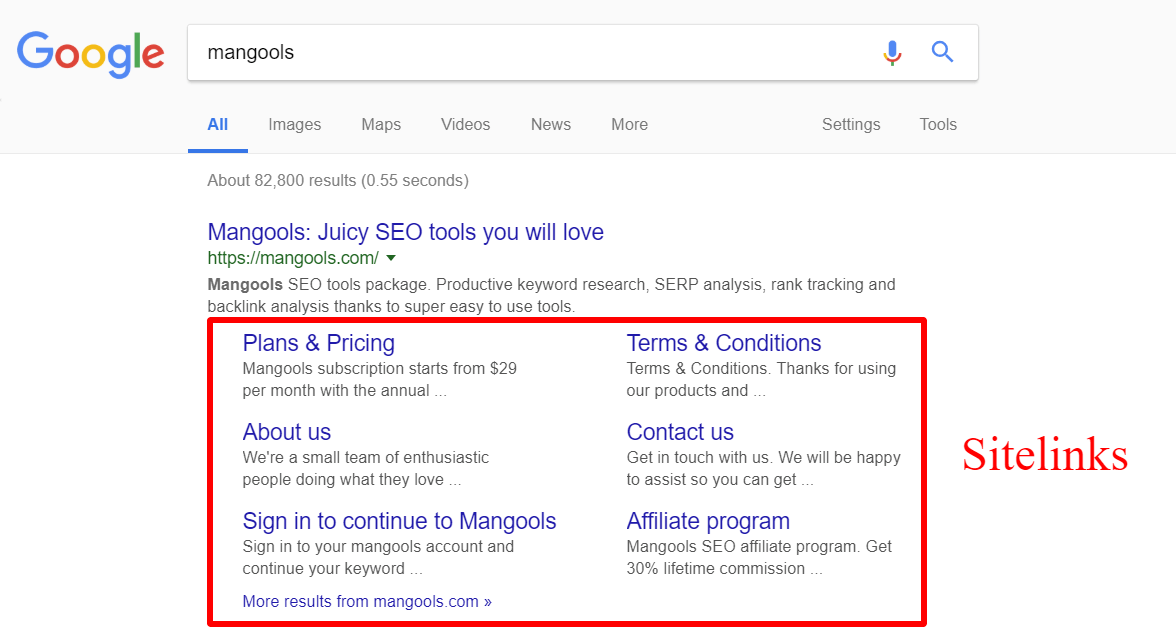This screenshot has width=1176, height=642.
Task: Open the Contact us sitelink
Action: click(x=680, y=432)
